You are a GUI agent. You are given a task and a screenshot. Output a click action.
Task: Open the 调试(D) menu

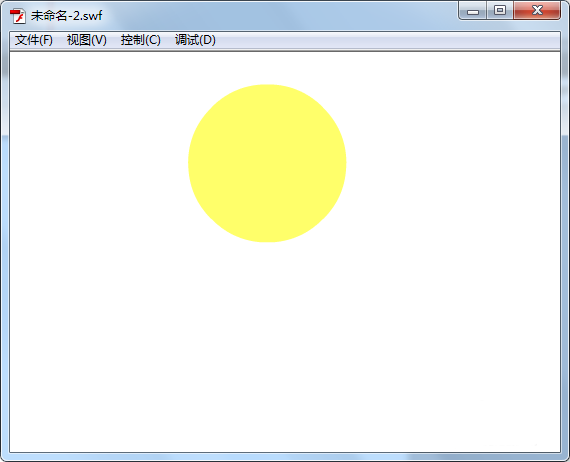pos(195,40)
